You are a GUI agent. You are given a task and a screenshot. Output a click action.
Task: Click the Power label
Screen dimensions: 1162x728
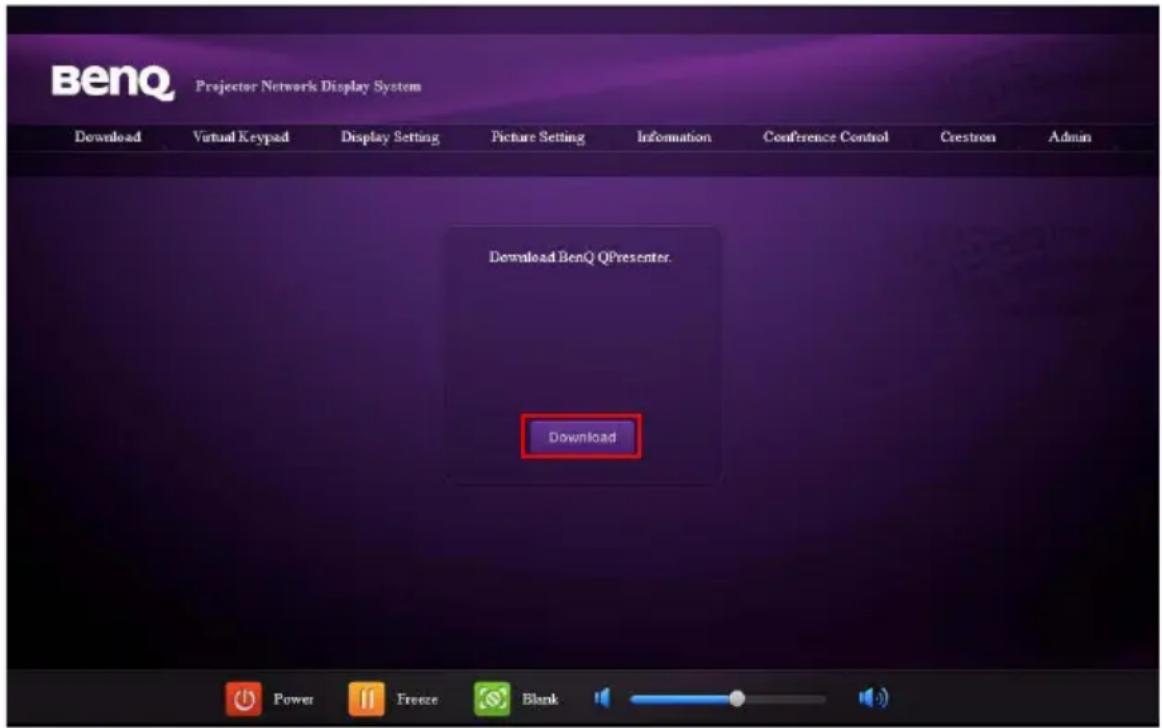tap(293, 699)
